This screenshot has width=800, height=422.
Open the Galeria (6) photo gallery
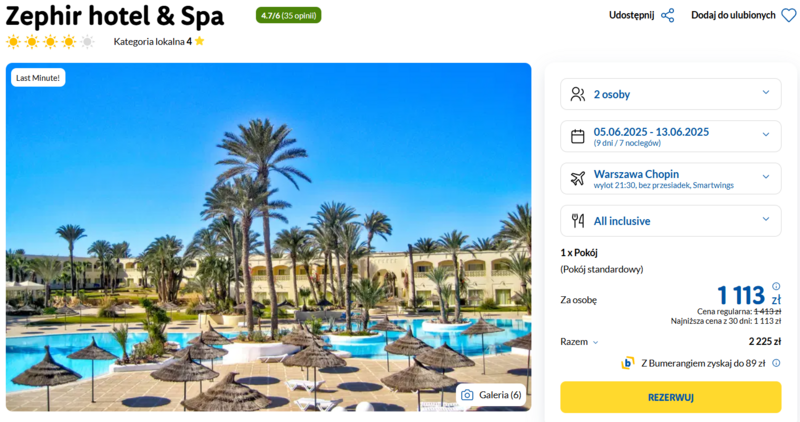491,395
